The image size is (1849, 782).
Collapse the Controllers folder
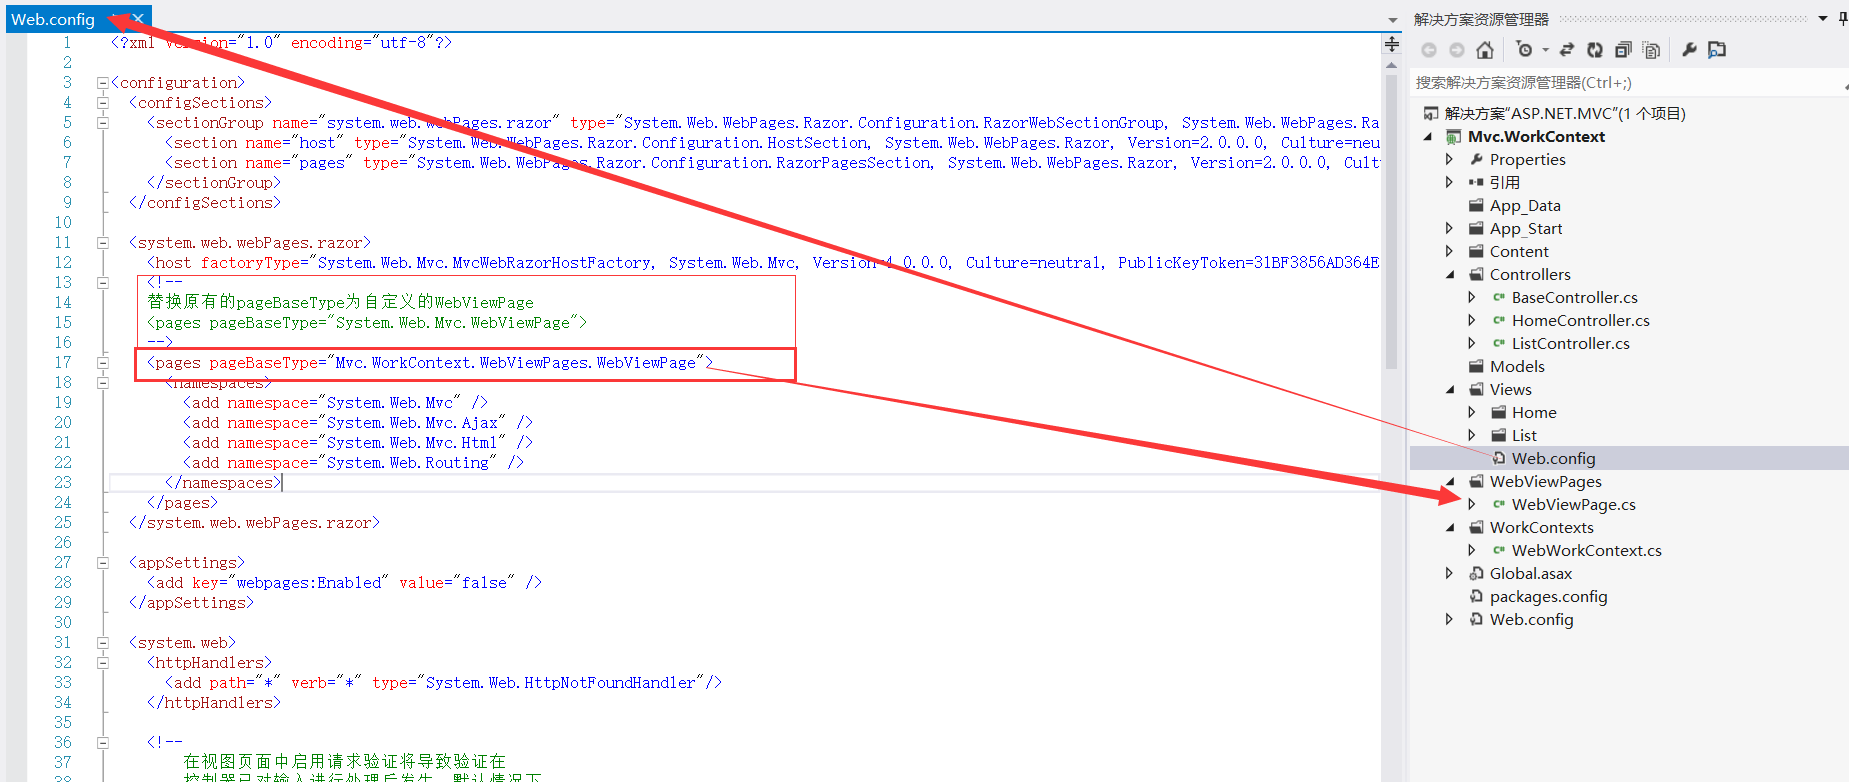[x=1450, y=275]
